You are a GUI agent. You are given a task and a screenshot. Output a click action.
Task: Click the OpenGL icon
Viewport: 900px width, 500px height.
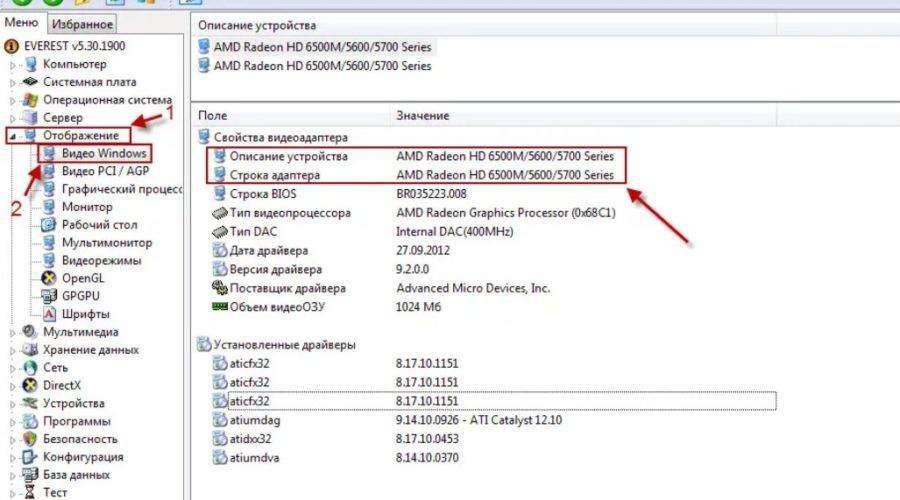(x=49, y=278)
